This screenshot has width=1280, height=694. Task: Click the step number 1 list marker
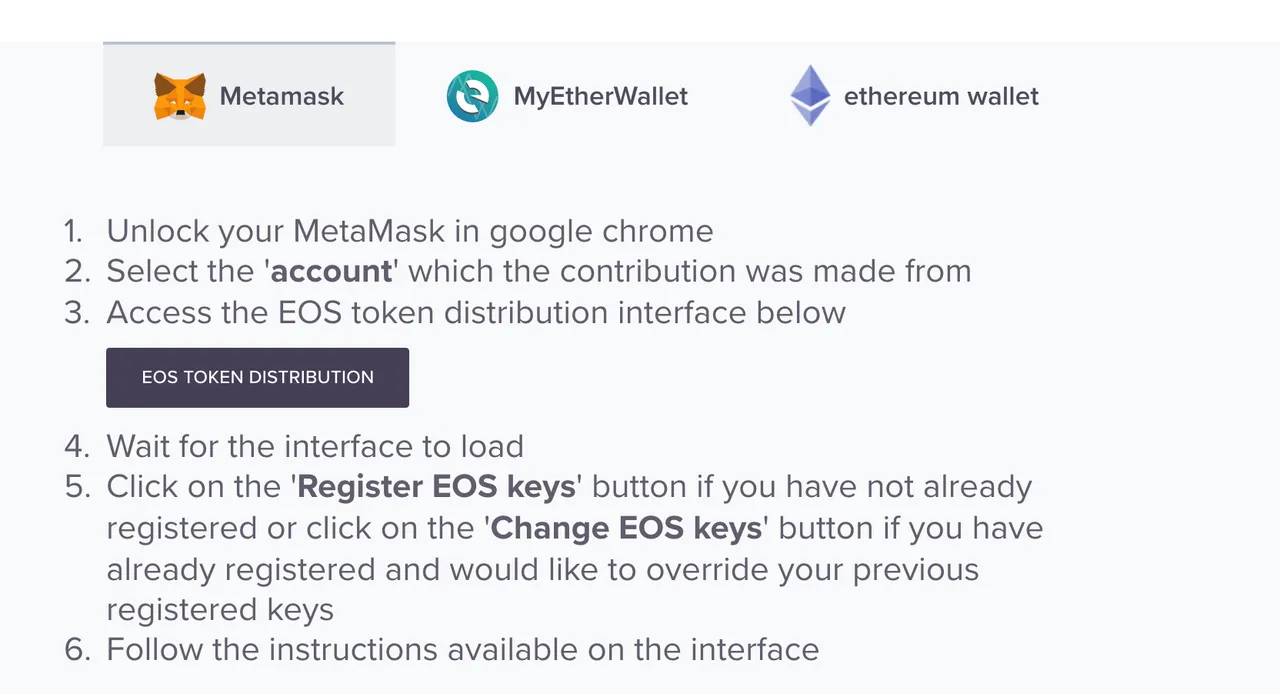[73, 232]
